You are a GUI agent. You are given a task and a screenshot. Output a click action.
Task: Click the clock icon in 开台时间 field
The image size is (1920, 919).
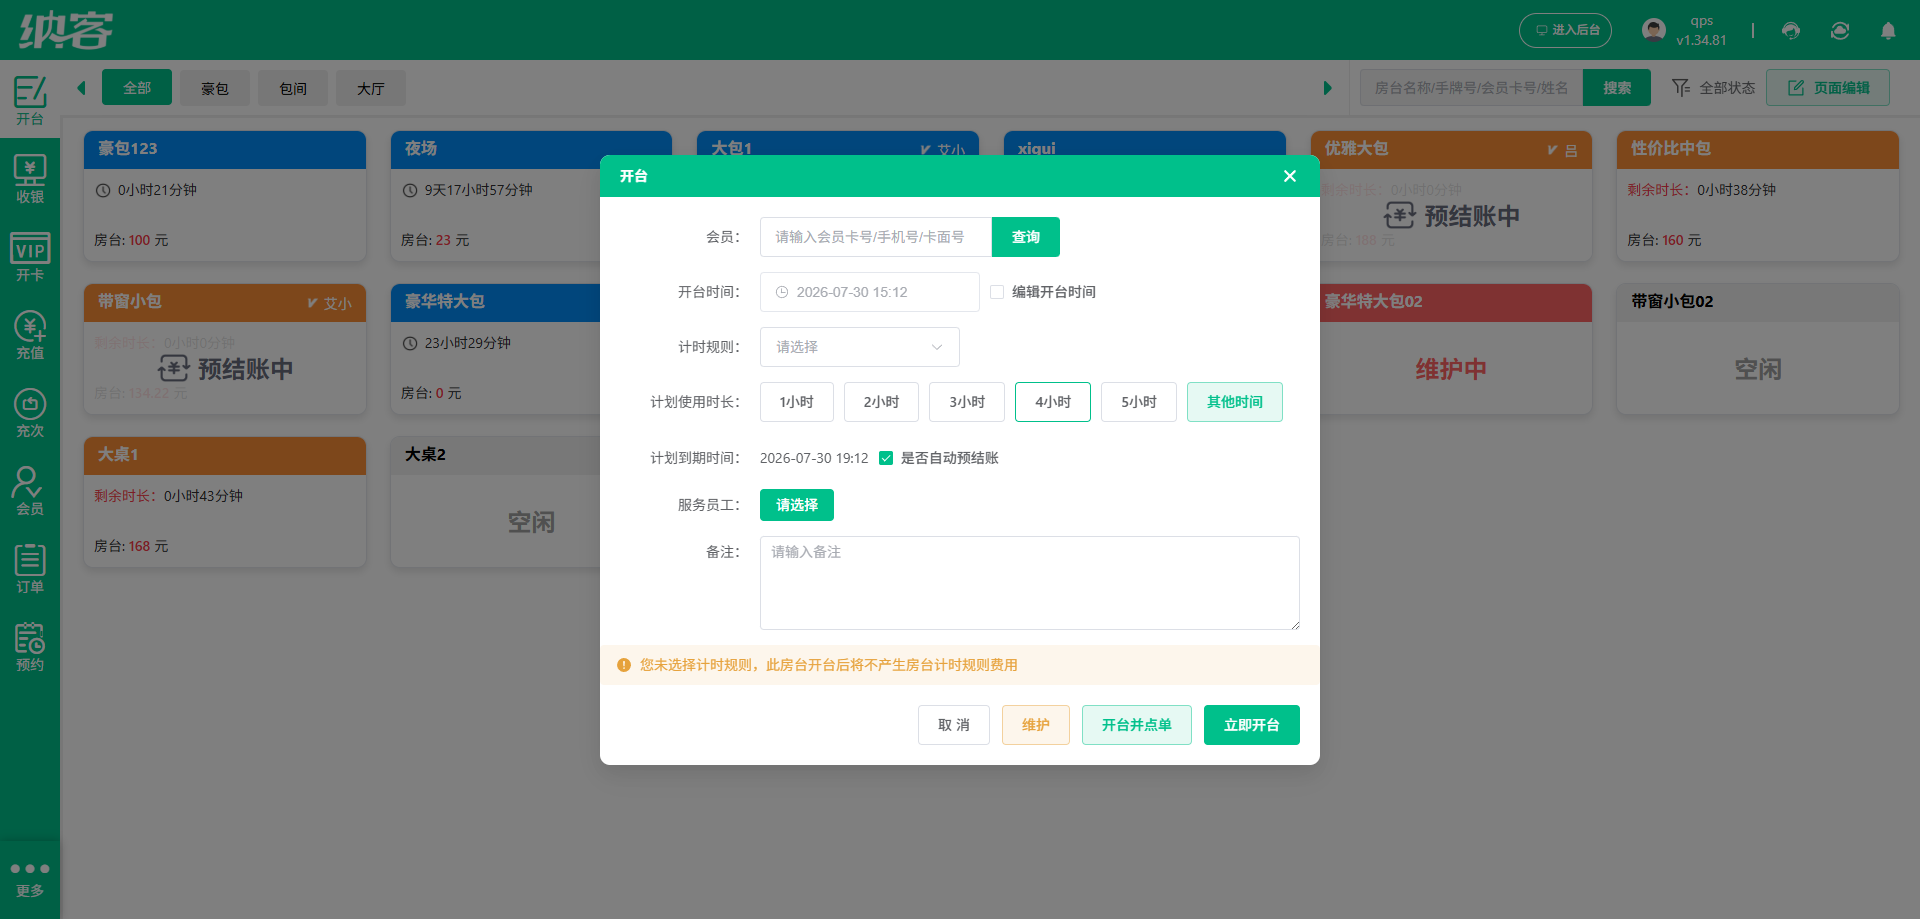(782, 292)
